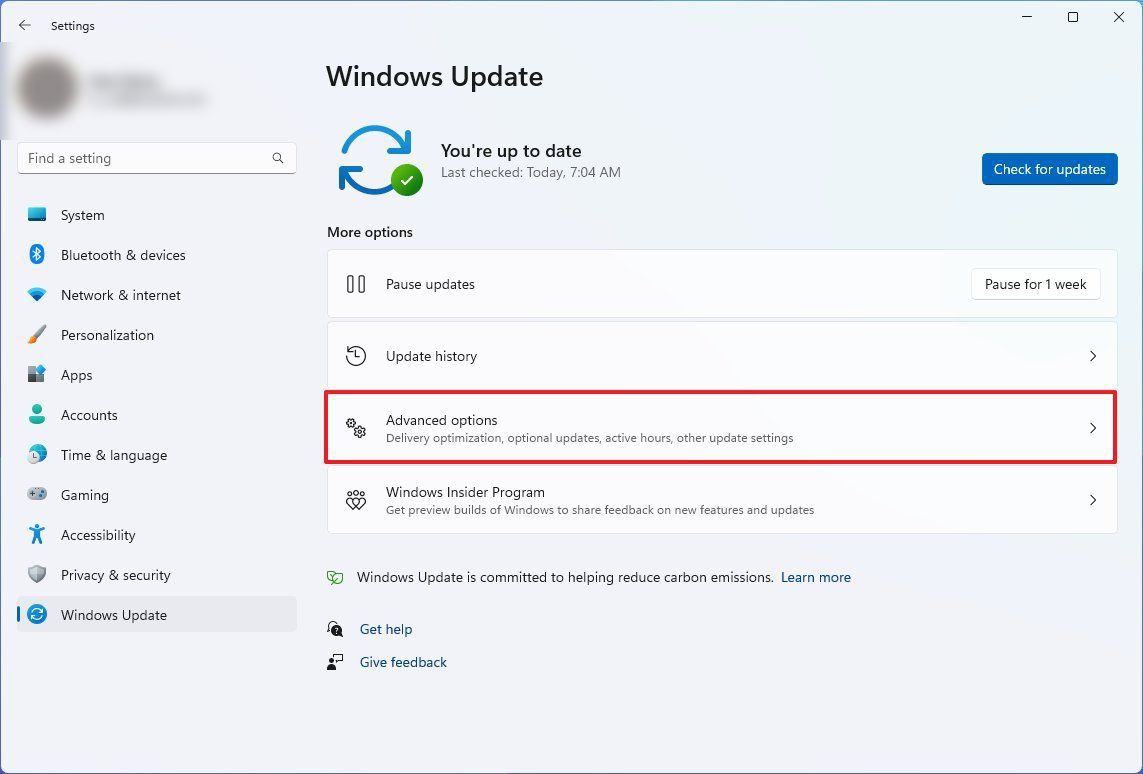Image resolution: width=1143 pixels, height=774 pixels.
Task: Open Advanced options chevron arrow
Action: 1093,428
